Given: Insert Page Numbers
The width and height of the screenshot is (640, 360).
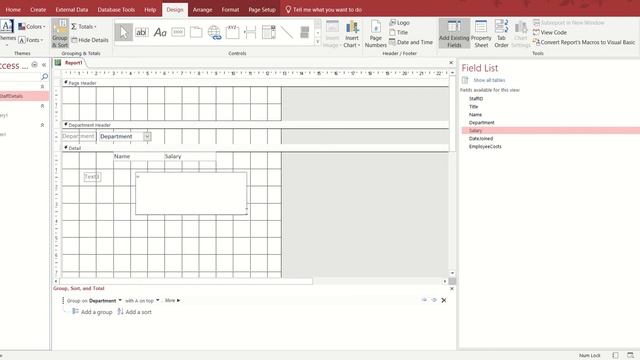Looking at the screenshot, I should (376, 33).
